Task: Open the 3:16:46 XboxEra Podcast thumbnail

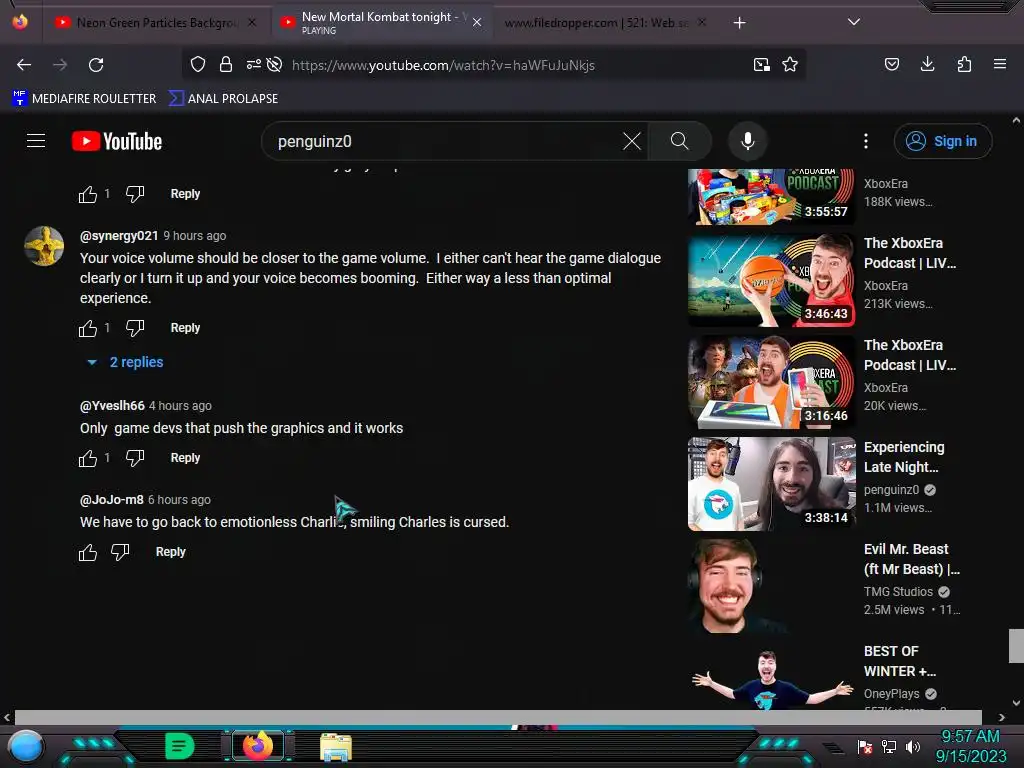Action: click(x=771, y=381)
